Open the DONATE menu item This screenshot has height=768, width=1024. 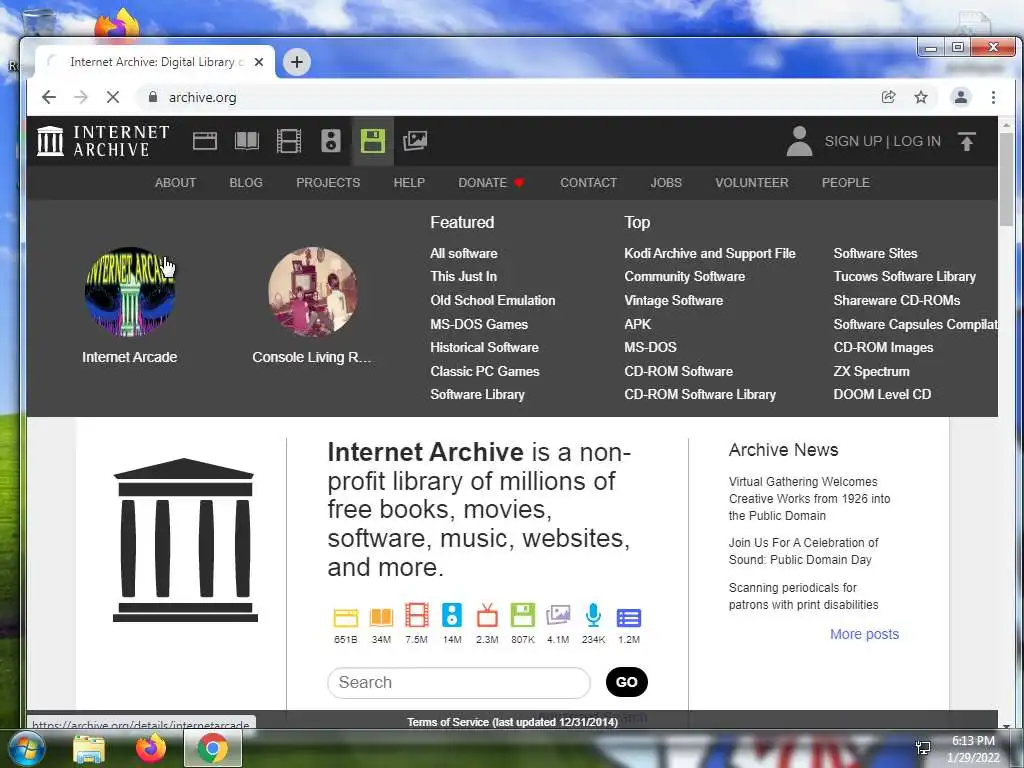tap(491, 183)
